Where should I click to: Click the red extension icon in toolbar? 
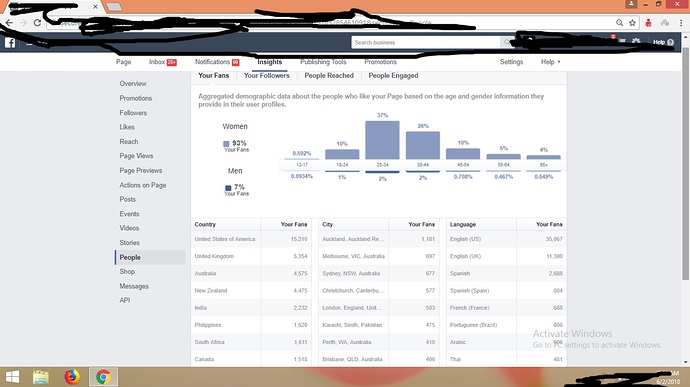[x=648, y=23]
